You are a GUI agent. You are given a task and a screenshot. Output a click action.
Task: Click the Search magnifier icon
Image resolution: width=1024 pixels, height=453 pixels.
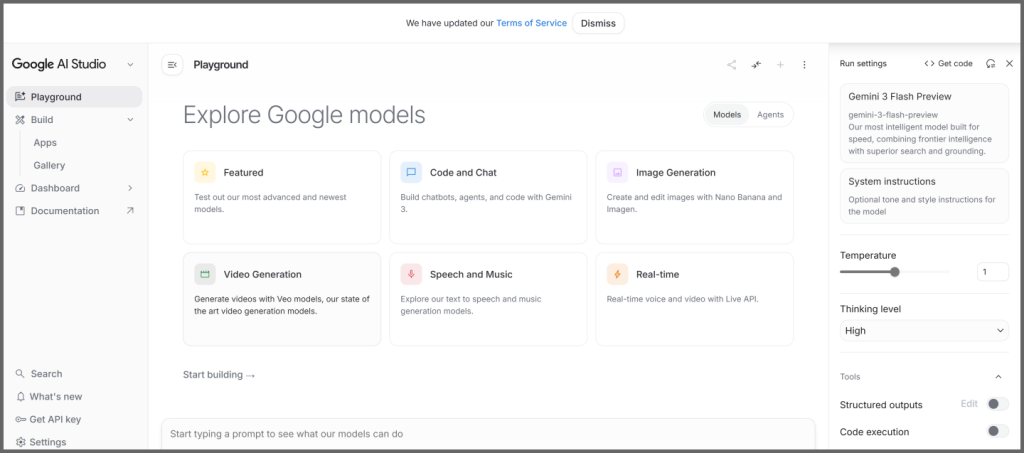point(20,373)
